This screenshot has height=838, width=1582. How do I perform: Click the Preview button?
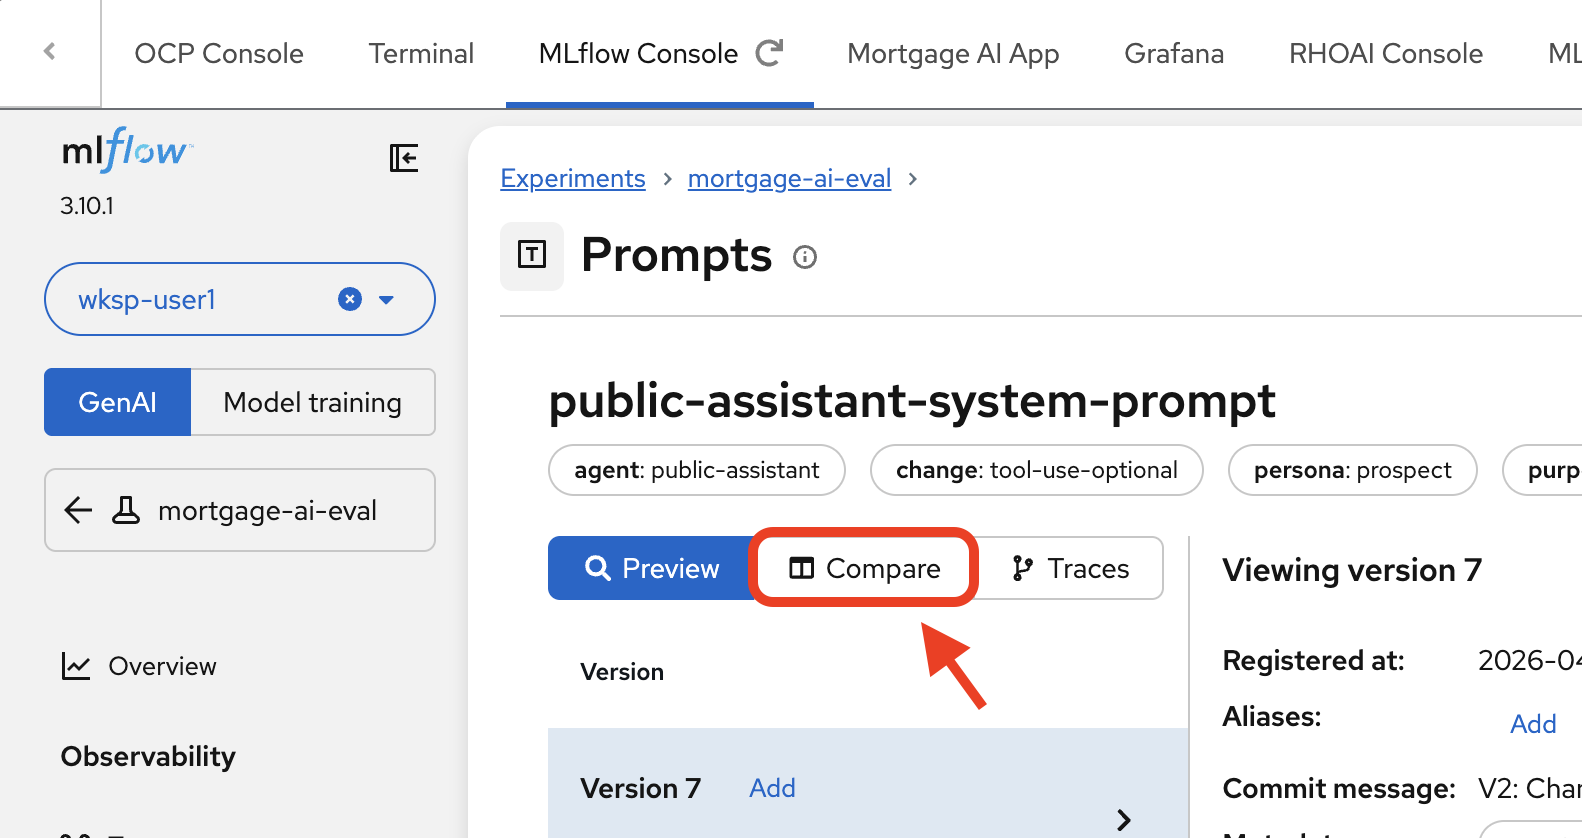pyautogui.click(x=652, y=568)
